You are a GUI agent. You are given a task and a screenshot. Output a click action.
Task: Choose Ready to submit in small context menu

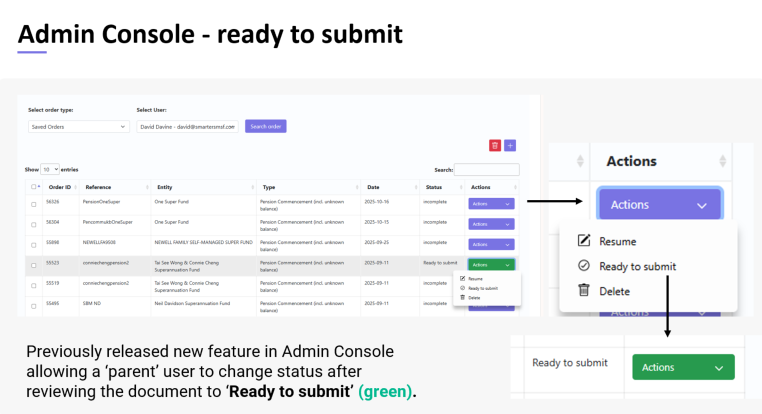click(x=483, y=288)
